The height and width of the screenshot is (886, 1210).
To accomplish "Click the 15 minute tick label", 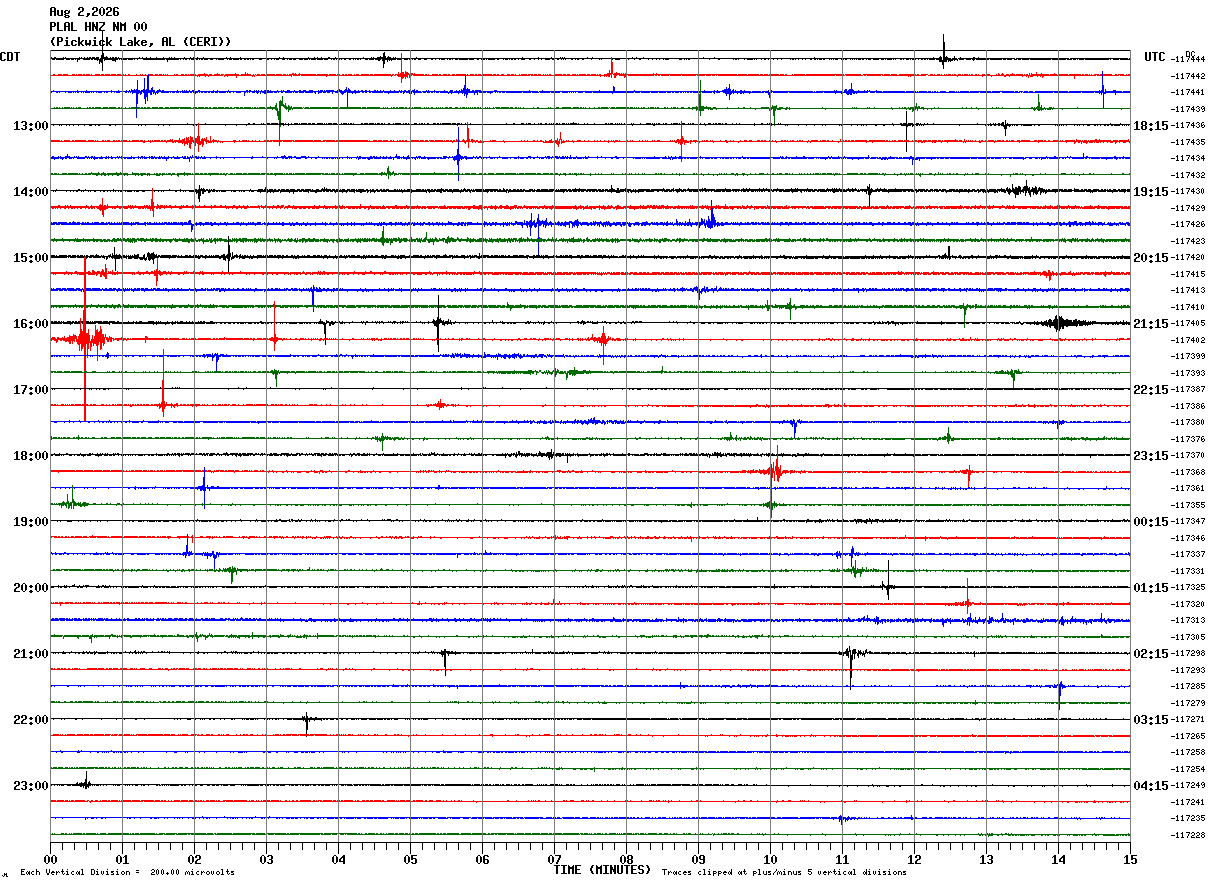I will click(1130, 859).
